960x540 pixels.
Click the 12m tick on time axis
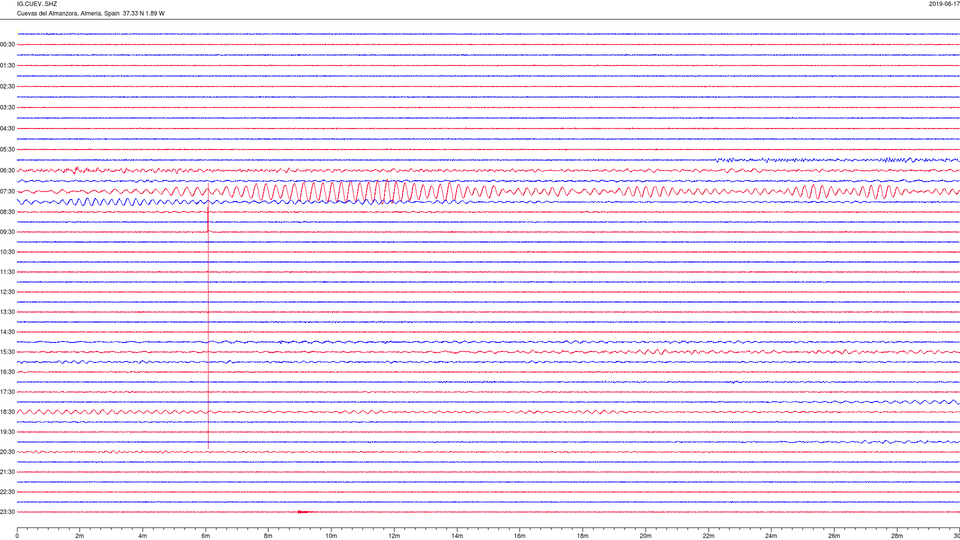(x=394, y=536)
